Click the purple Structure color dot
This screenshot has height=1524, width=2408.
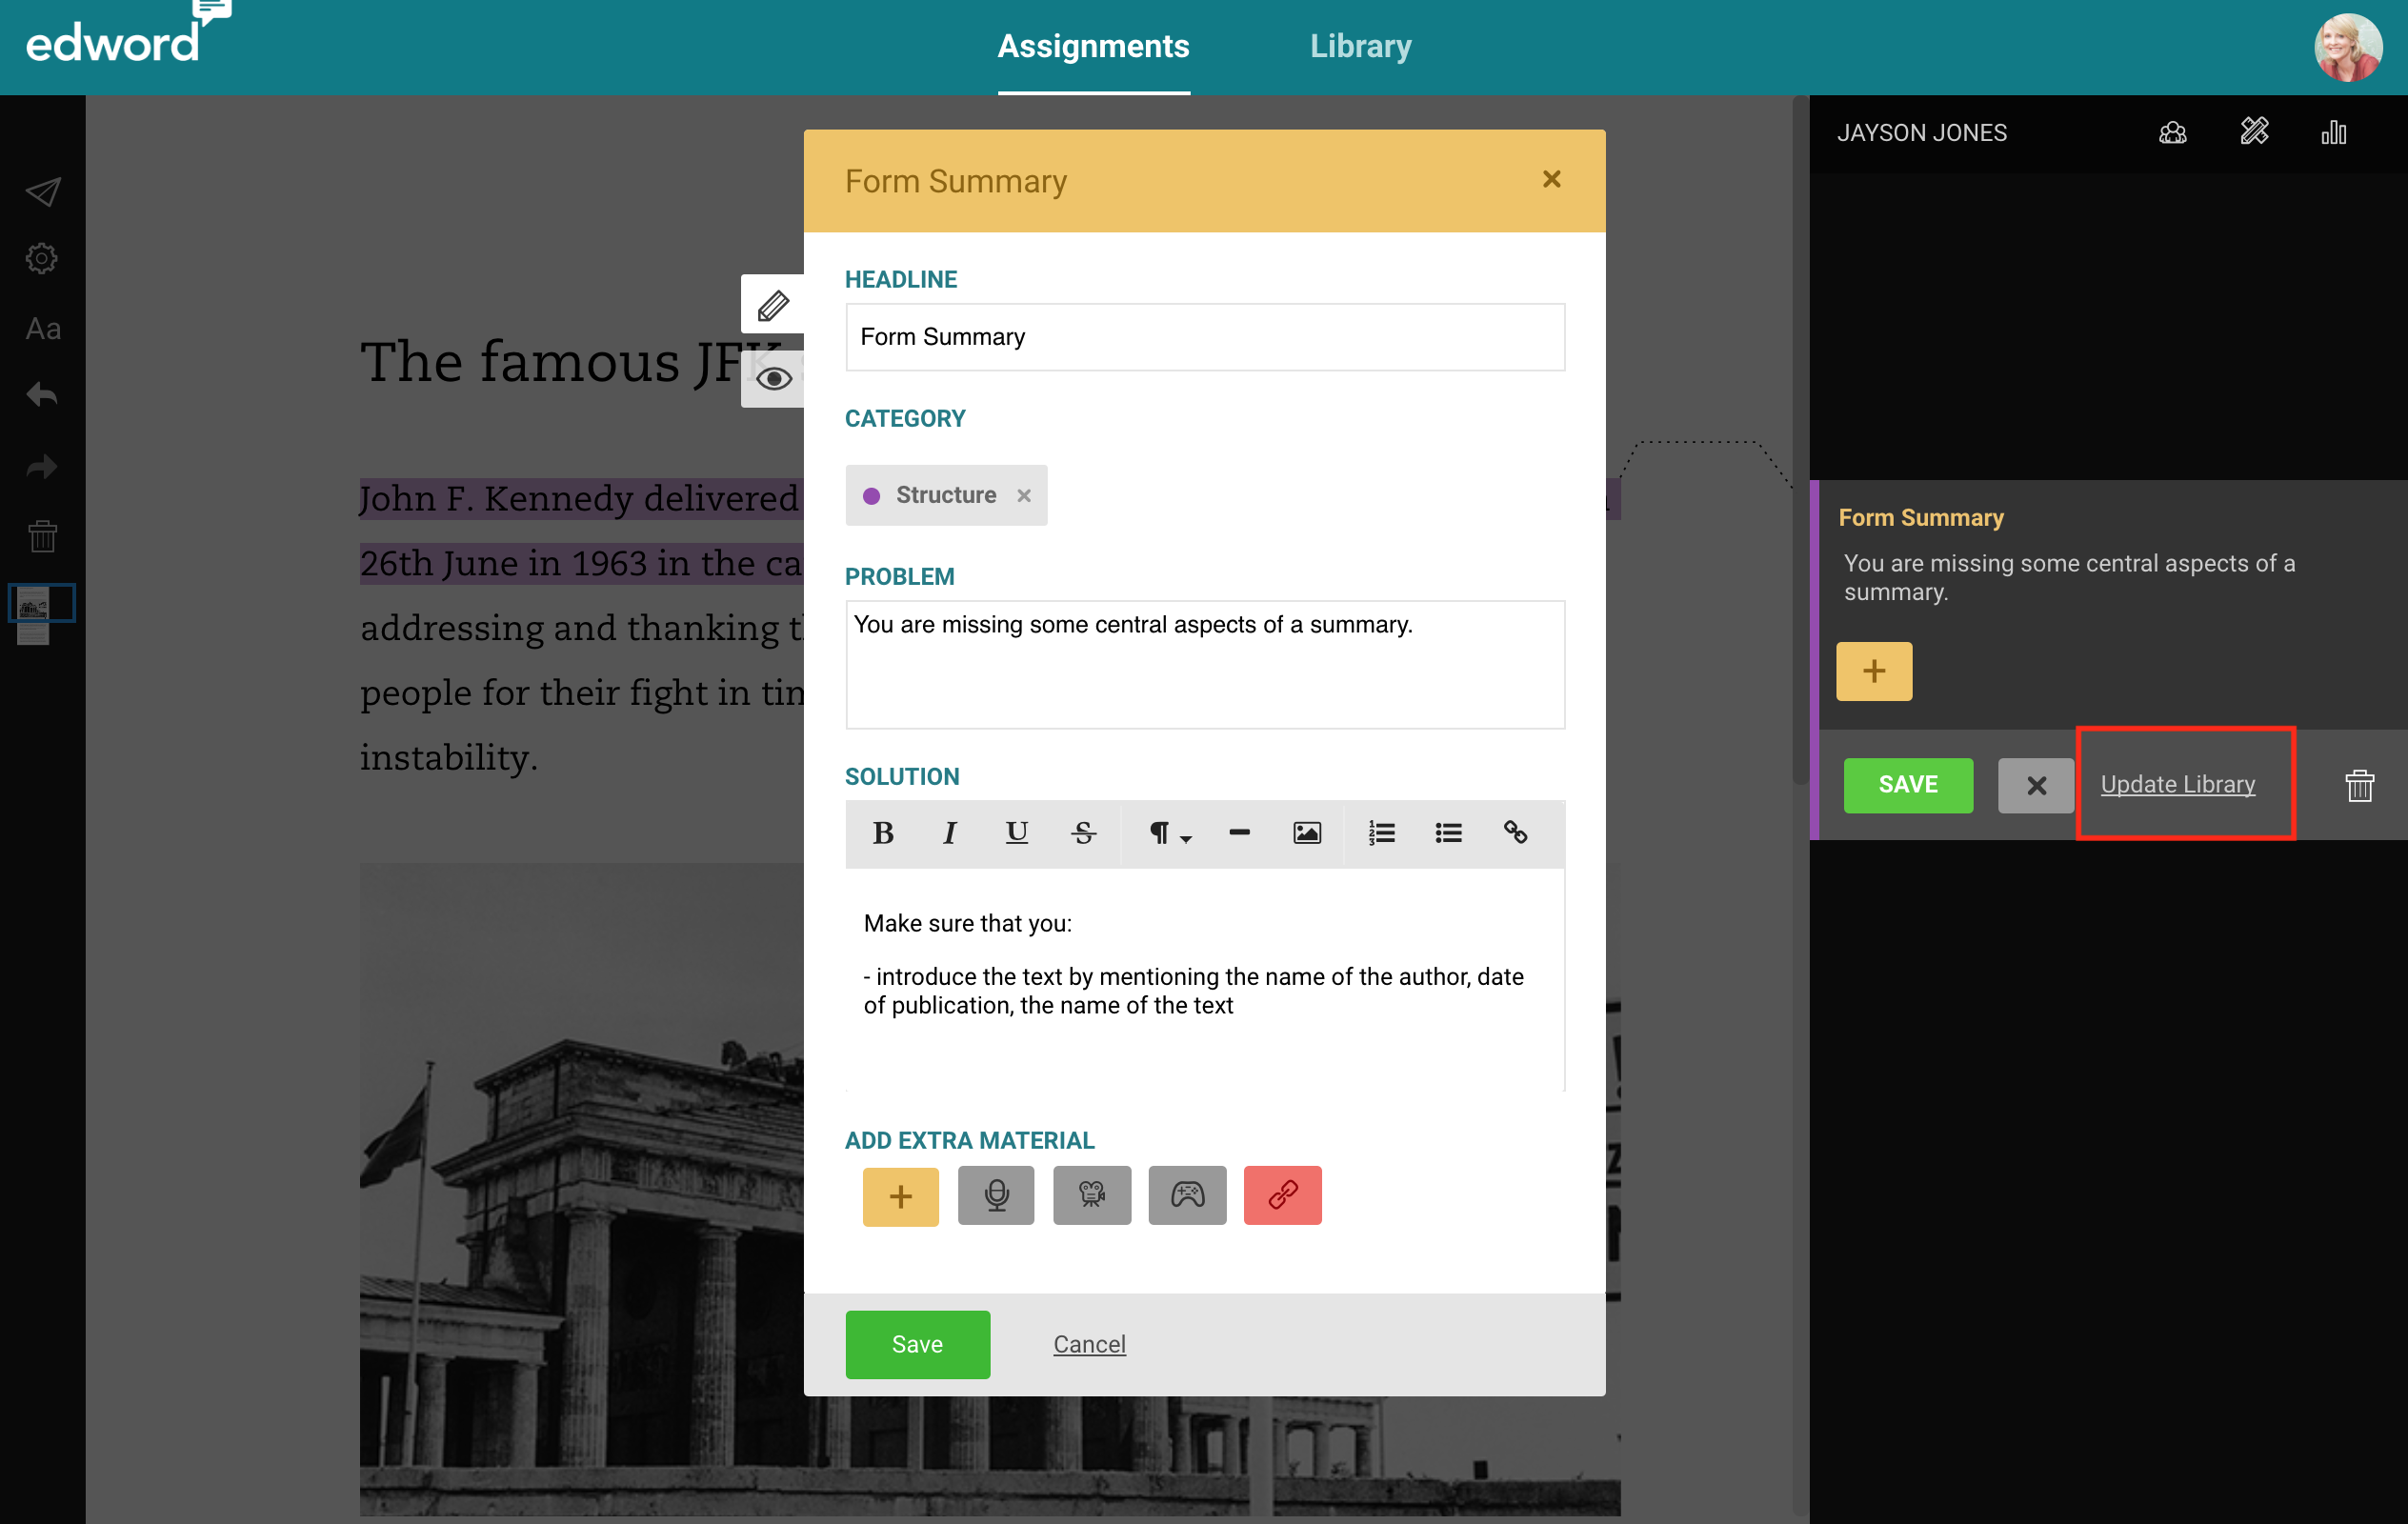tap(871, 495)
